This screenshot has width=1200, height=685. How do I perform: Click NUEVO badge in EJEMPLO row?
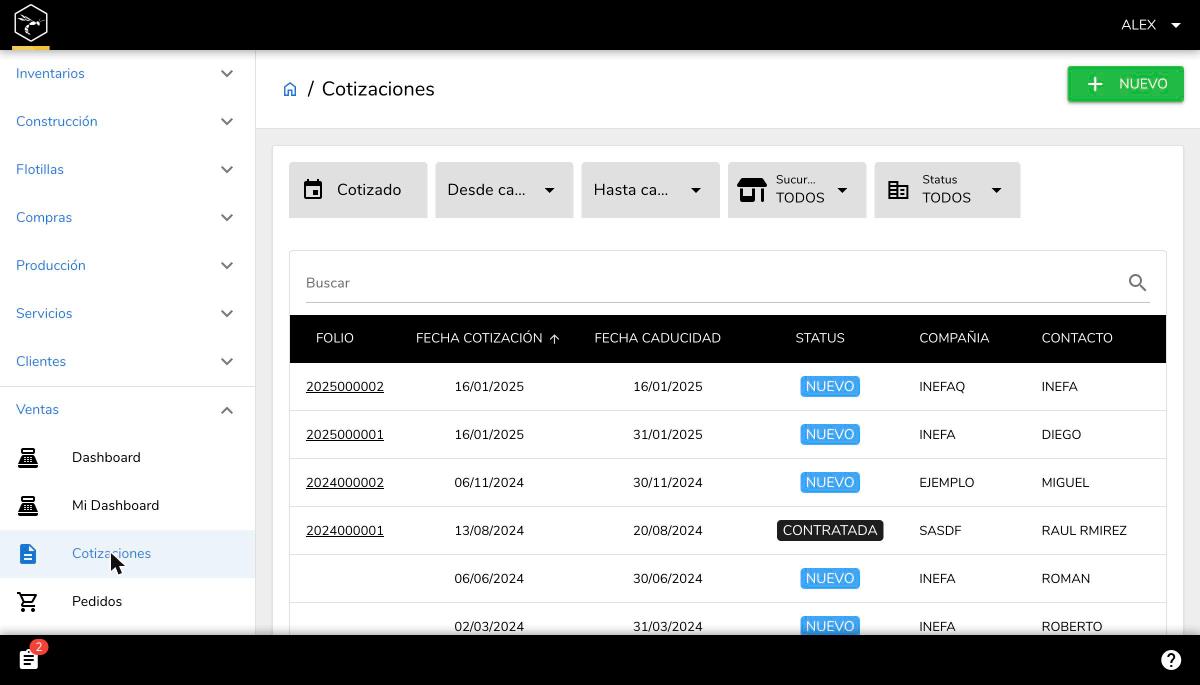point(830,483)
